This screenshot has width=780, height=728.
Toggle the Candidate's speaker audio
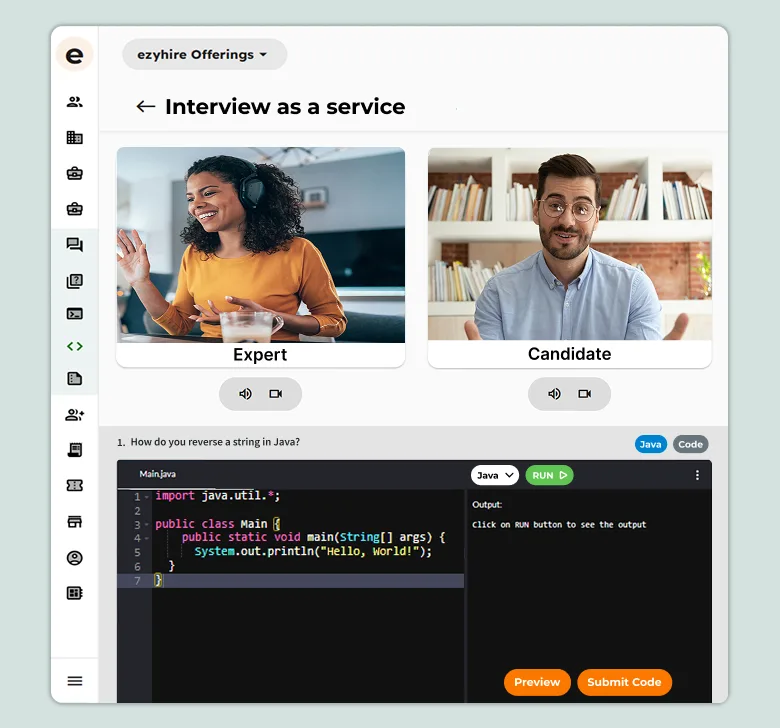[554, 394]
